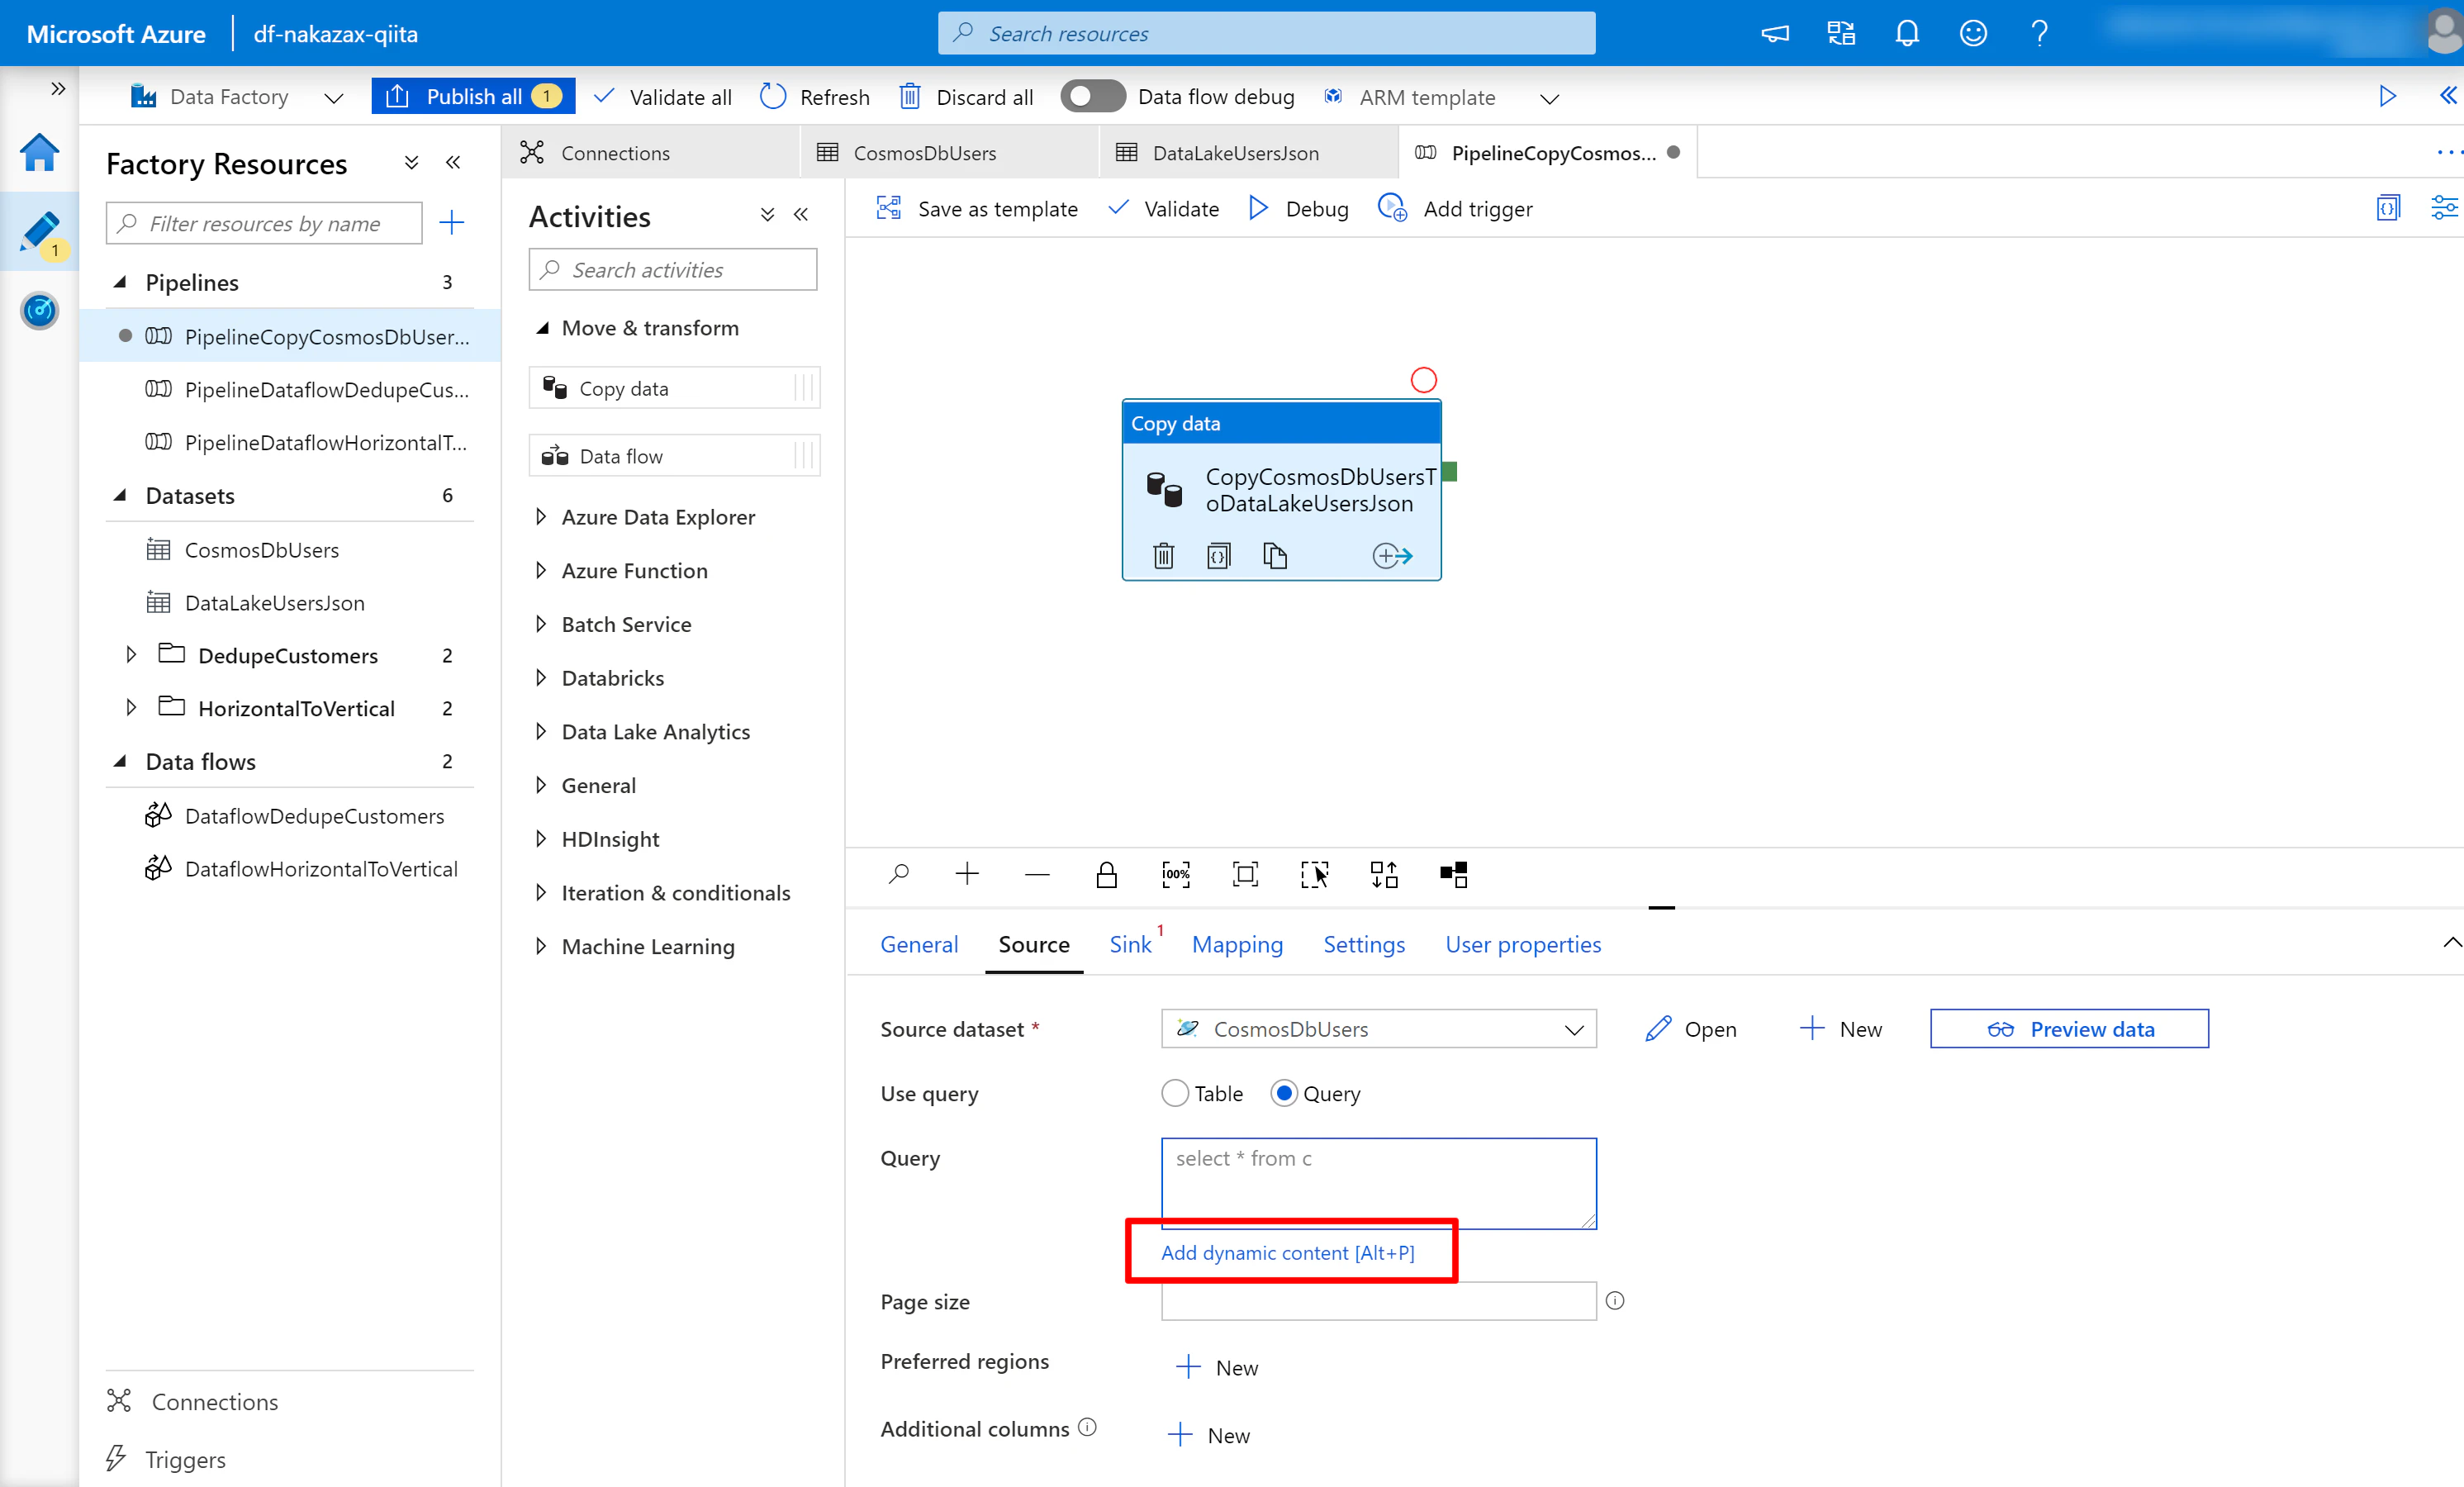Open the notifications bell
Screen dimensions: 2464x1487
coord(1907,34)
